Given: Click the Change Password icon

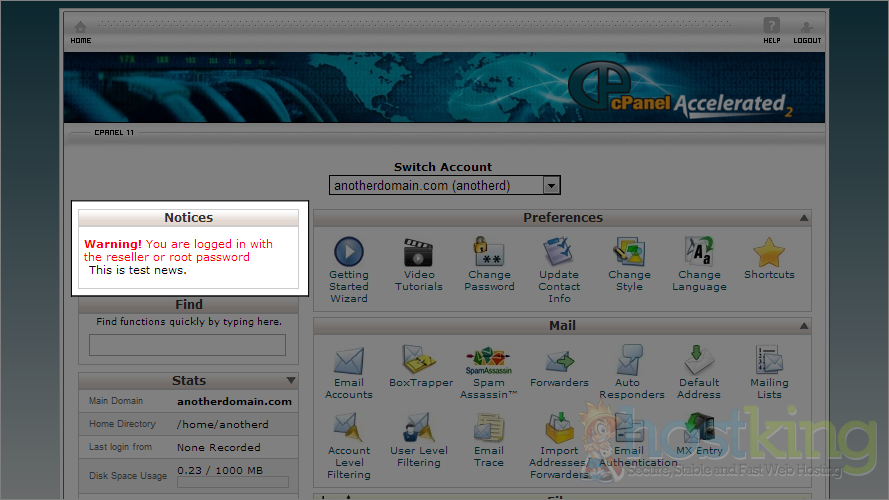Looking at the screenshot, I should (x=489, y=252).
